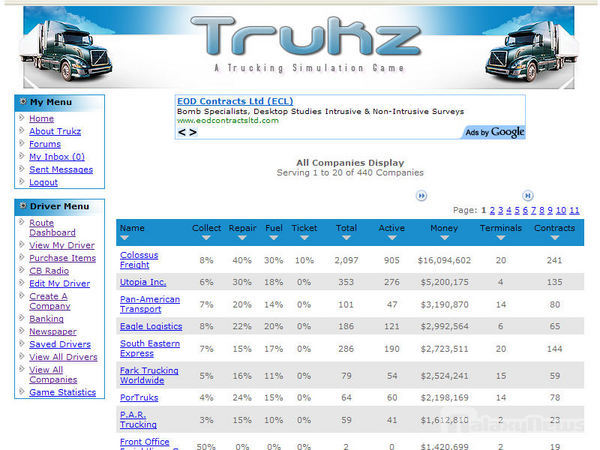The image size is (600, 450).
Task: Click the Driver Menu header icon
Action: pyautogui.click(x=22, y=206)
